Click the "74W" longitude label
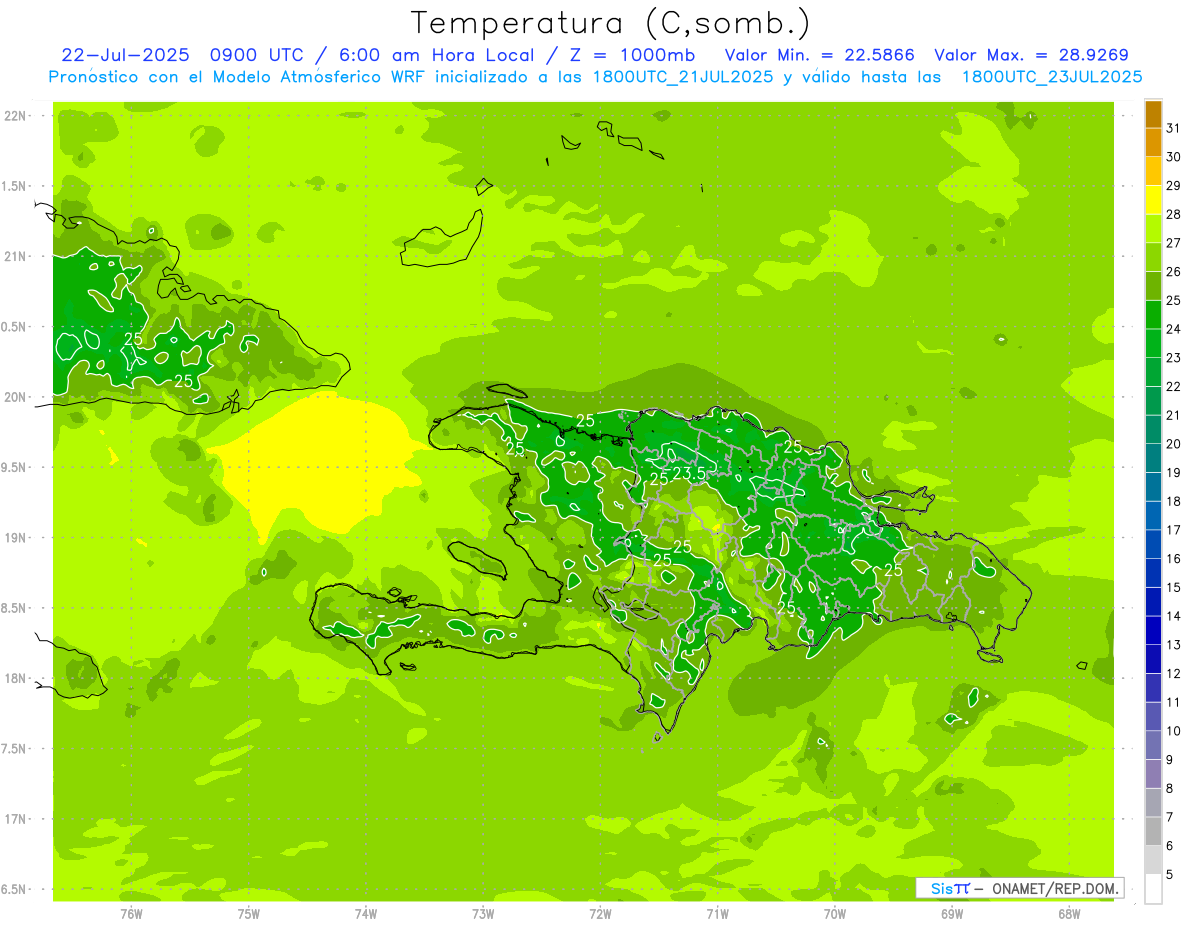This screenshot has height=927, width=1200. [x=366, y=913]
